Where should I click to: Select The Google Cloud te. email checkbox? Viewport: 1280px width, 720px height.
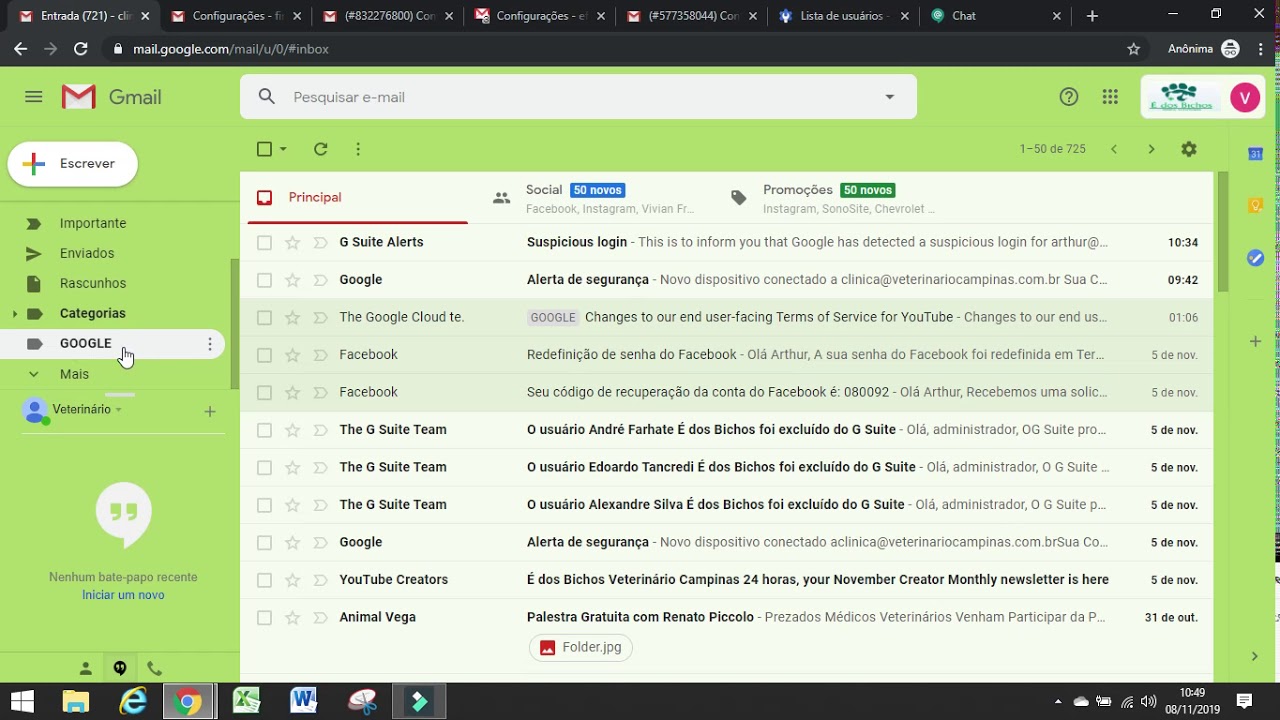pyautogui.click(x=264, y=318)
